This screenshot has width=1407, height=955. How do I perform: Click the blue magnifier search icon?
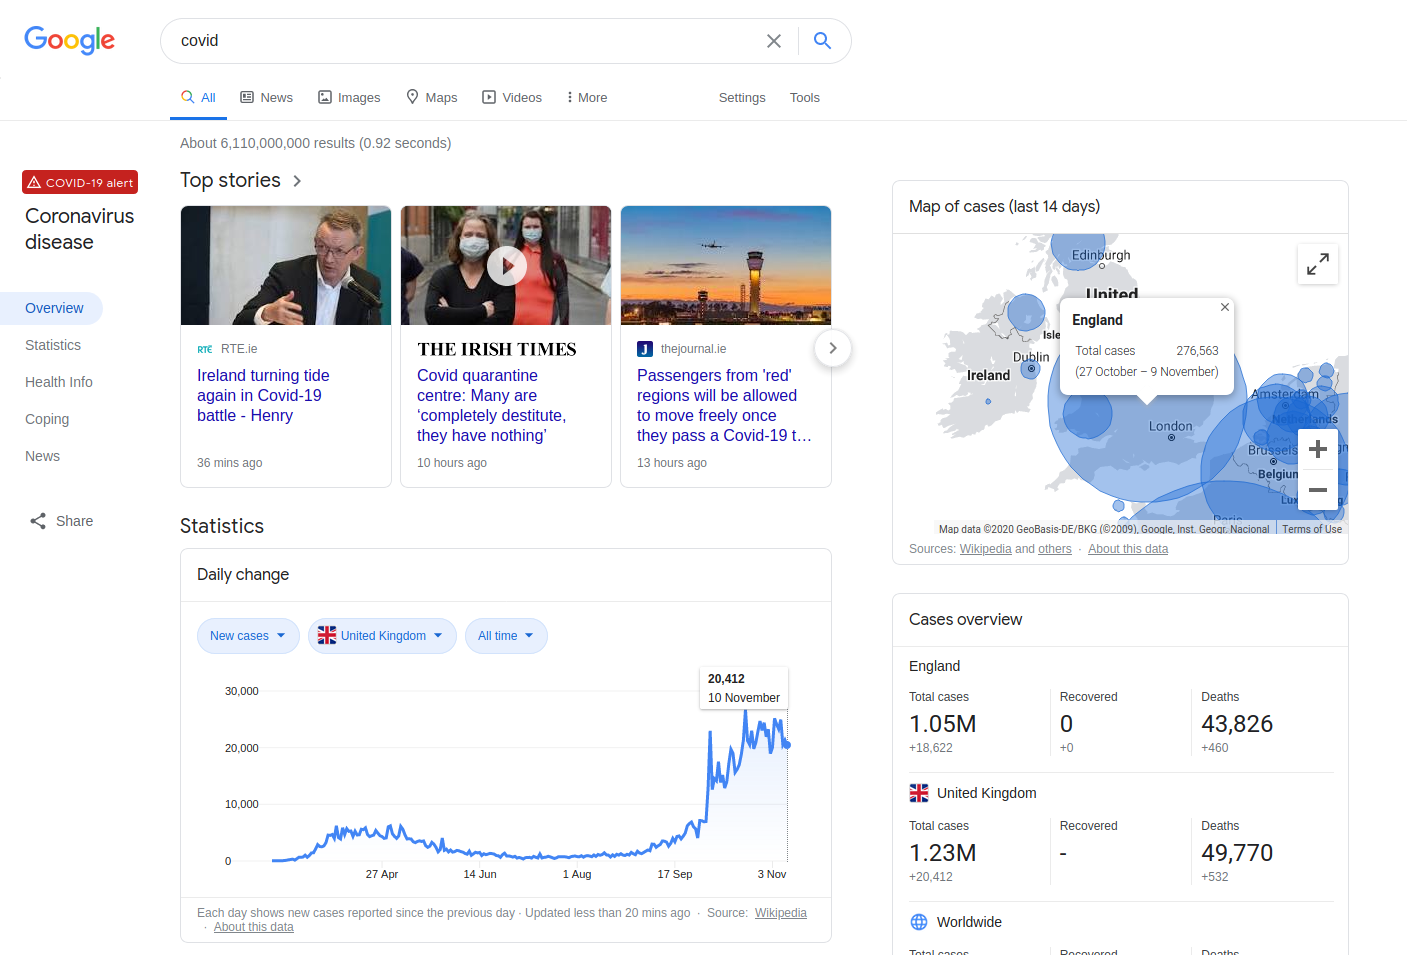(x=822, y=40)
